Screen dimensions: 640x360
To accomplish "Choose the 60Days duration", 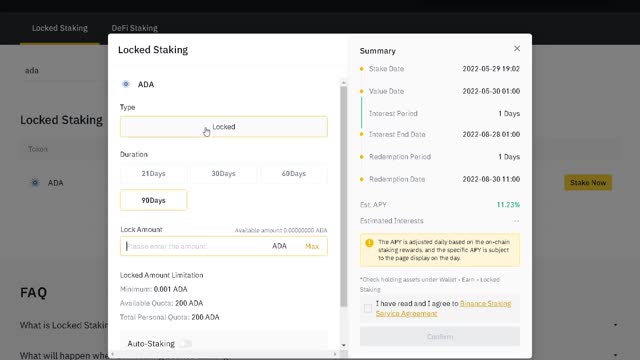I will coord(294,173).
